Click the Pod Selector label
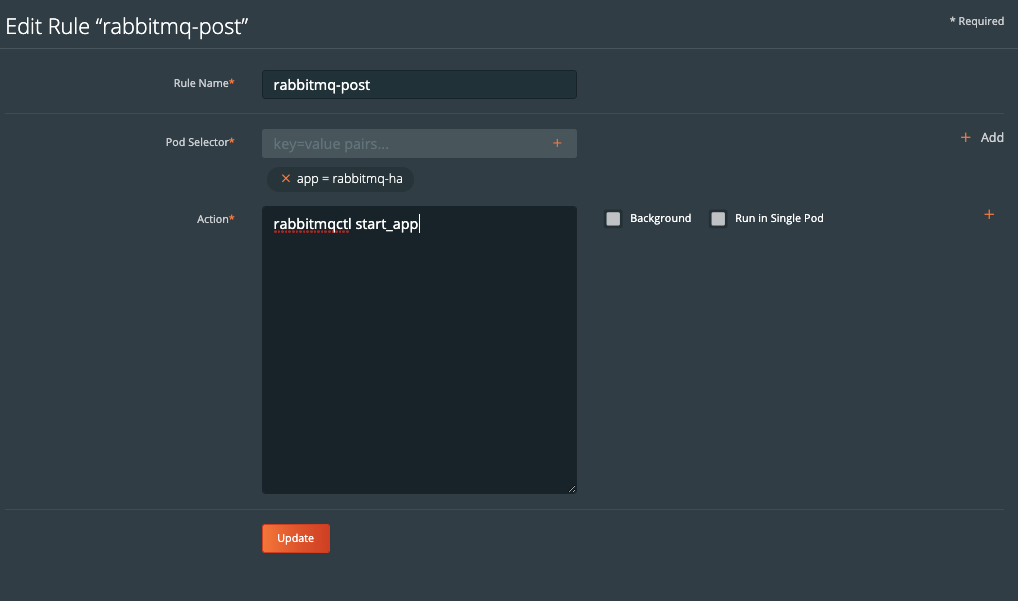The width and height of the screenshot is (1018, 601). point(198,143)
